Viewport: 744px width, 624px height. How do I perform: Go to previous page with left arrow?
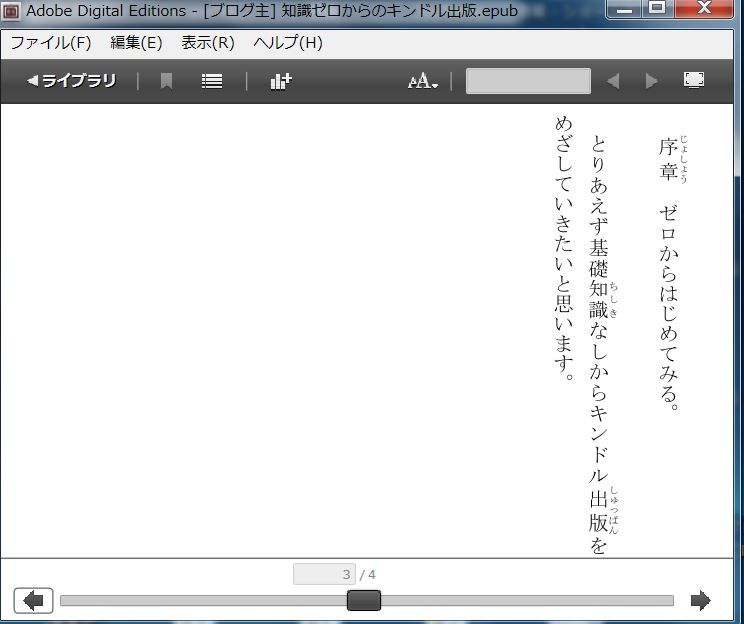33,601
